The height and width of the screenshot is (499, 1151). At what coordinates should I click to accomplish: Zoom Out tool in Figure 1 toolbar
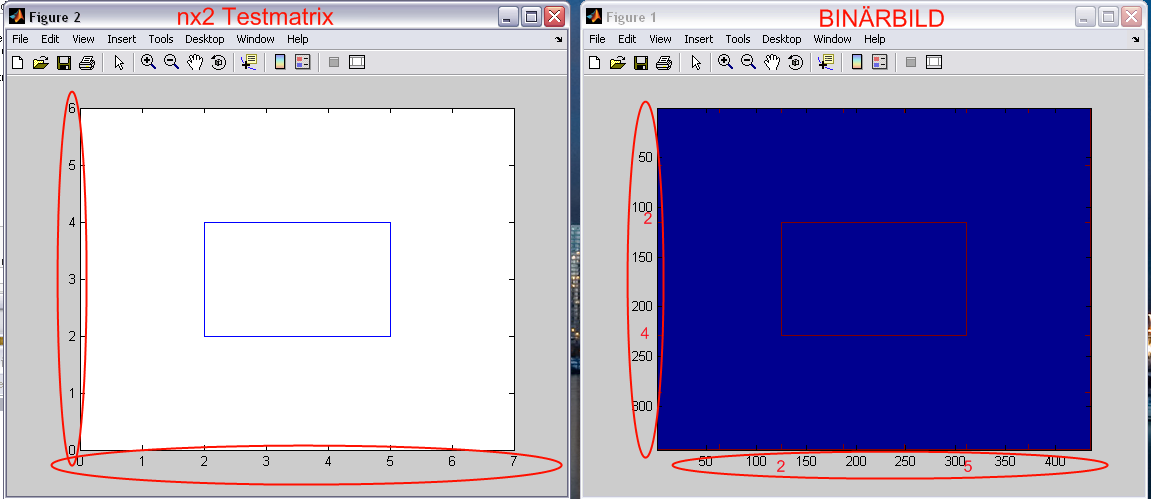748,62
